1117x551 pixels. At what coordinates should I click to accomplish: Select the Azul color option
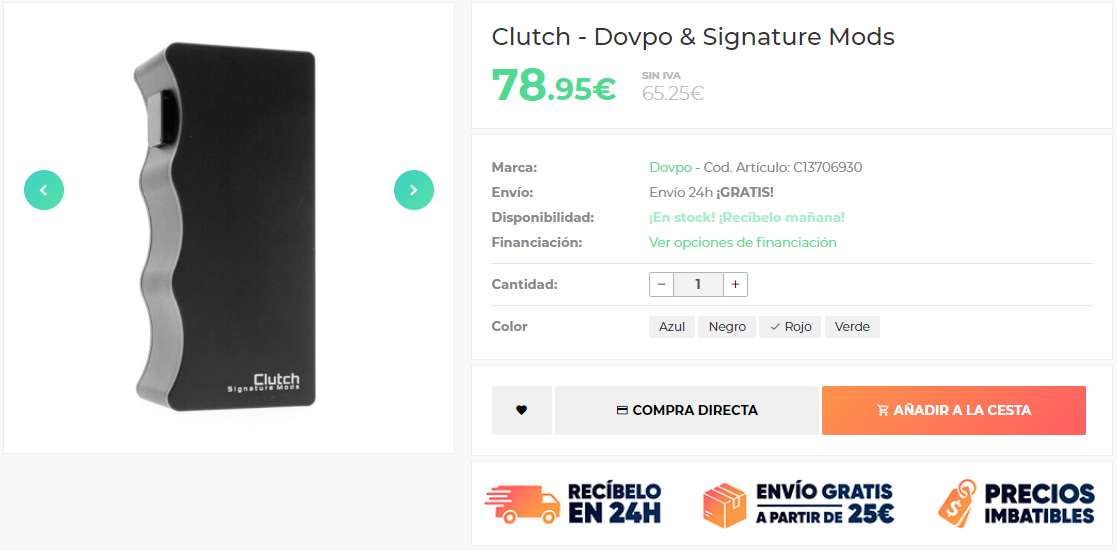pyautogui.click(x=672, y=327)
